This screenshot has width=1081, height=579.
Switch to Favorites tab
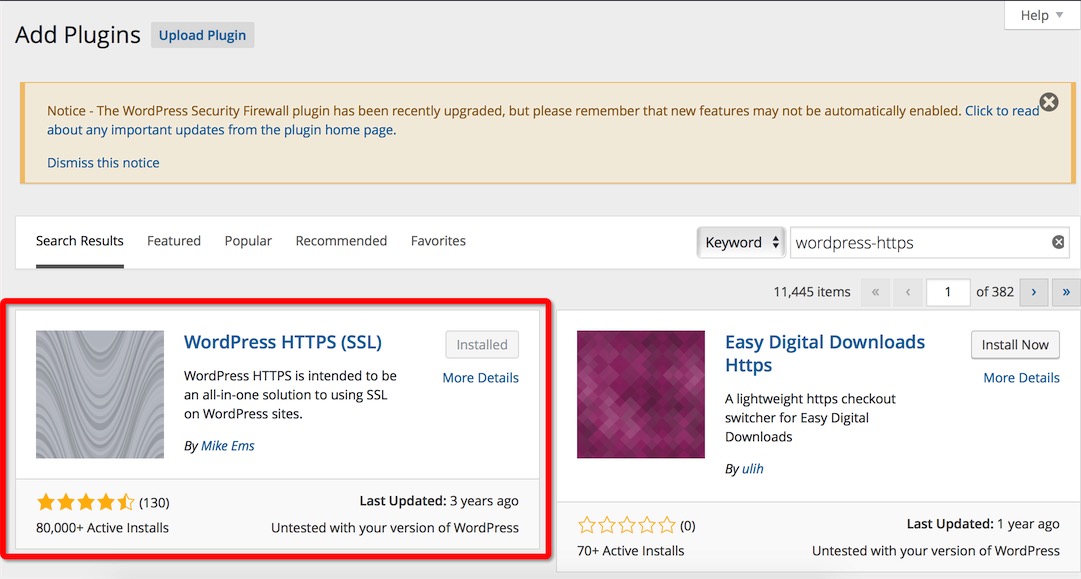pos(438,241)
